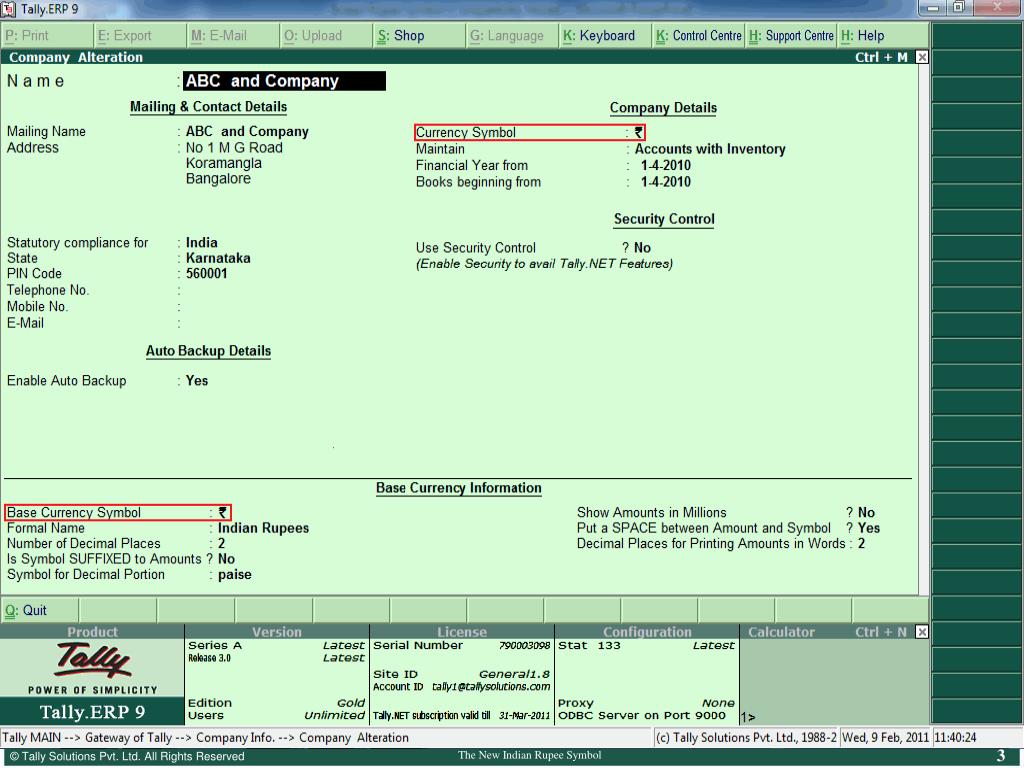The image size is (1024, 768).
Task: Click G: Language in the top bar
Action: 512,36
